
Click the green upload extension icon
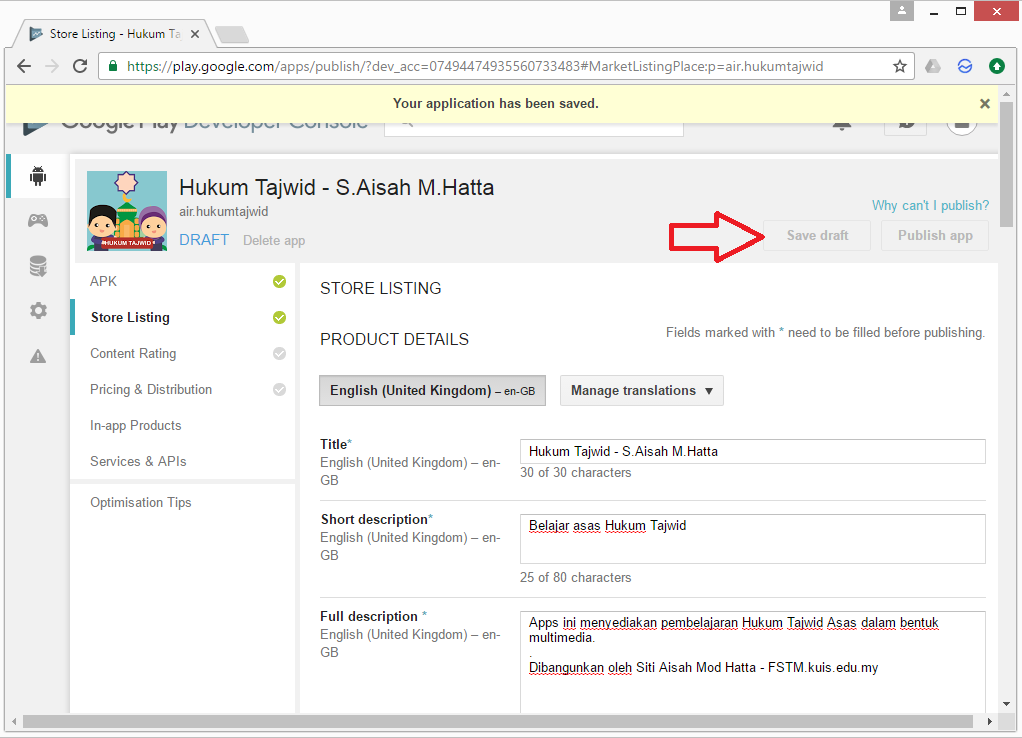[x=997, y=66]
